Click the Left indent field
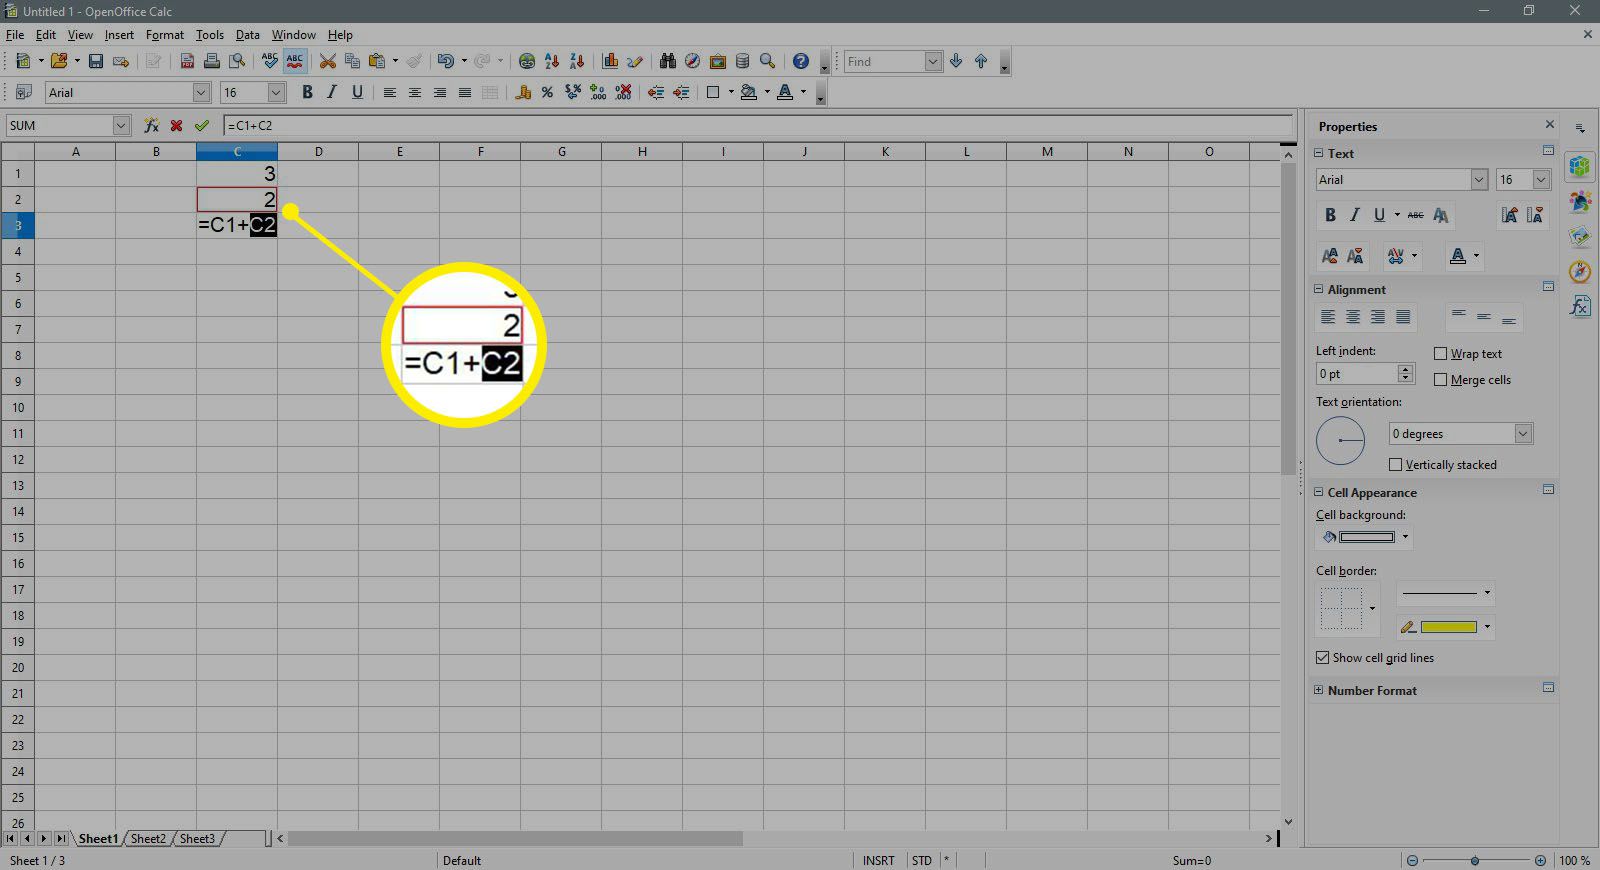1600x870 pixels. (1356, 374)
